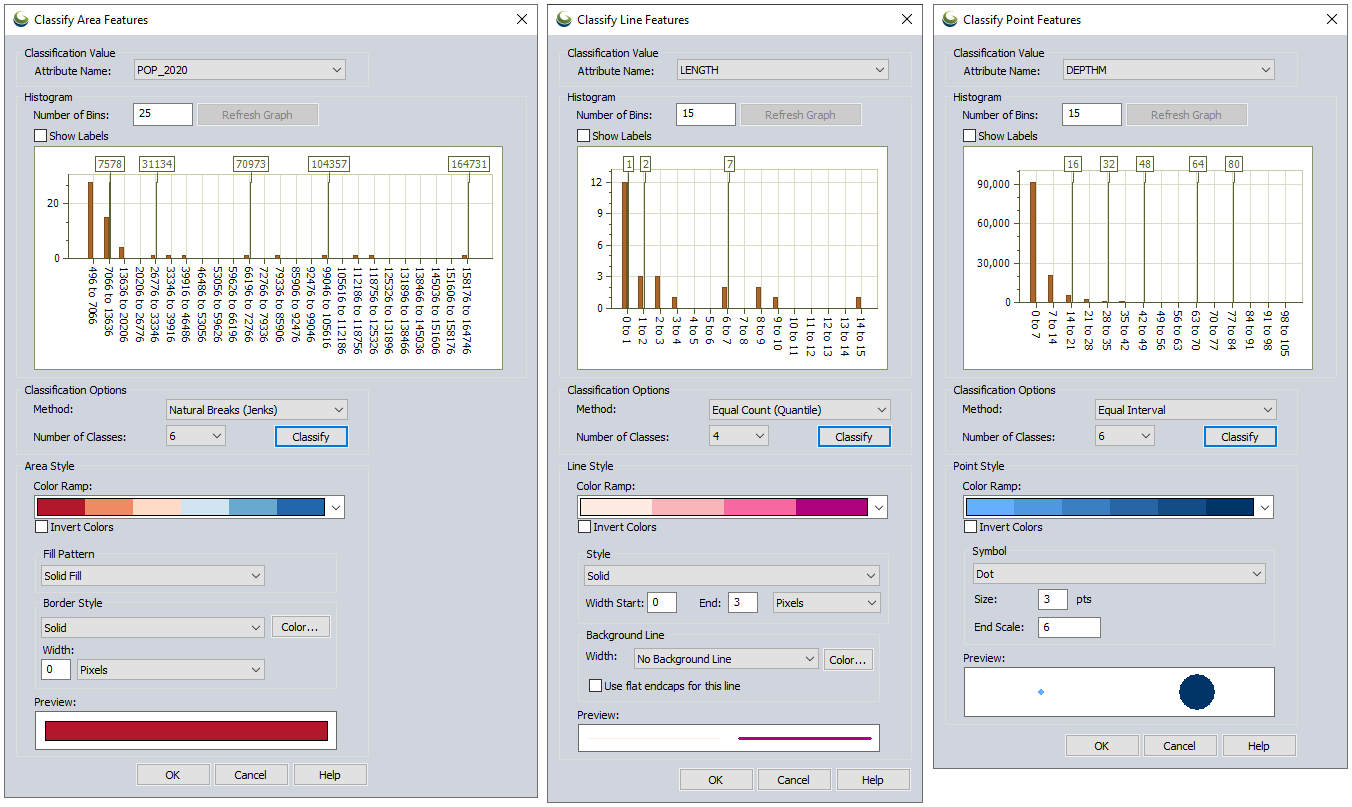Check Invert Colors in Area Style

coord(42,527)
